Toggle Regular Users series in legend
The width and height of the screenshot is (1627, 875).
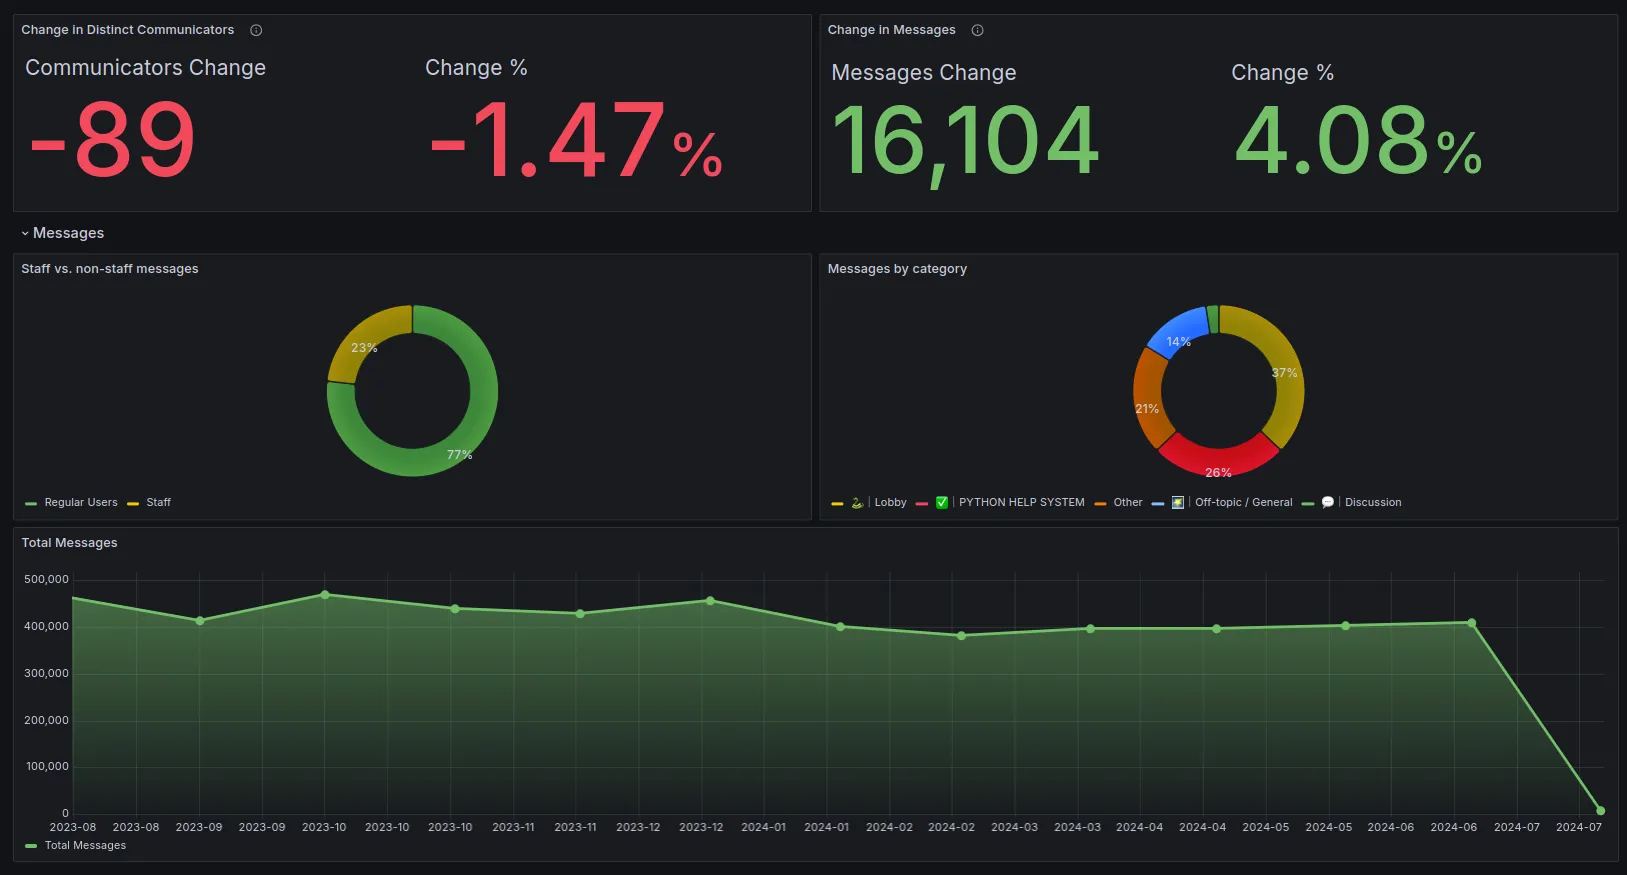coord(80,503)
